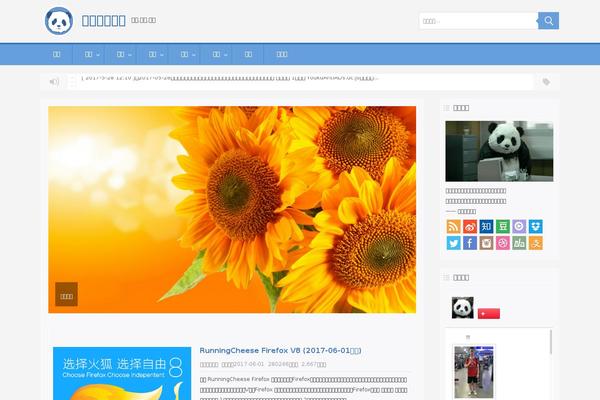
Task: Click the orange Alipay icon in social grid
Action: (x=536, y=243)
